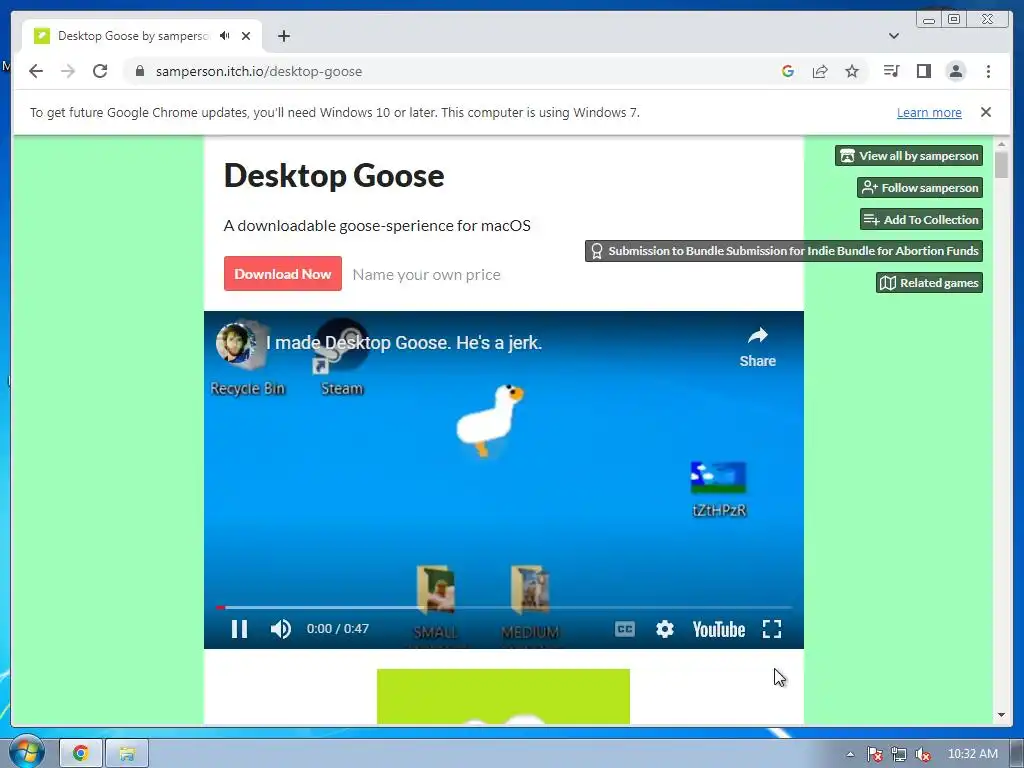Open the video settings gear
The image size is (1024, 768).
(664, 629)
